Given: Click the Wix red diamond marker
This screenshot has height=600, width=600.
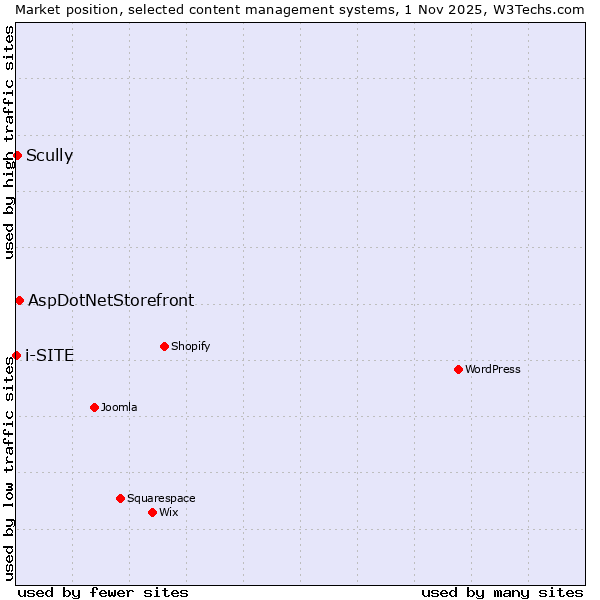Looking at the screenshot, I should (x=152, y=512).
